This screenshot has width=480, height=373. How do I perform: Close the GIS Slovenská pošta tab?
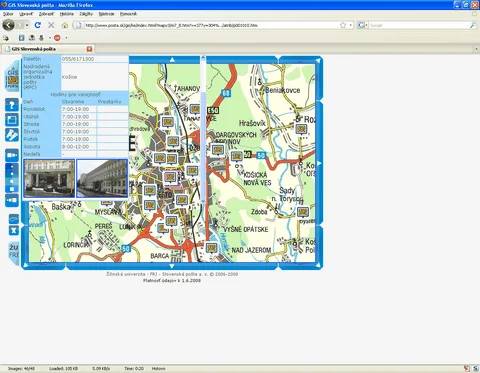[89, 49]
